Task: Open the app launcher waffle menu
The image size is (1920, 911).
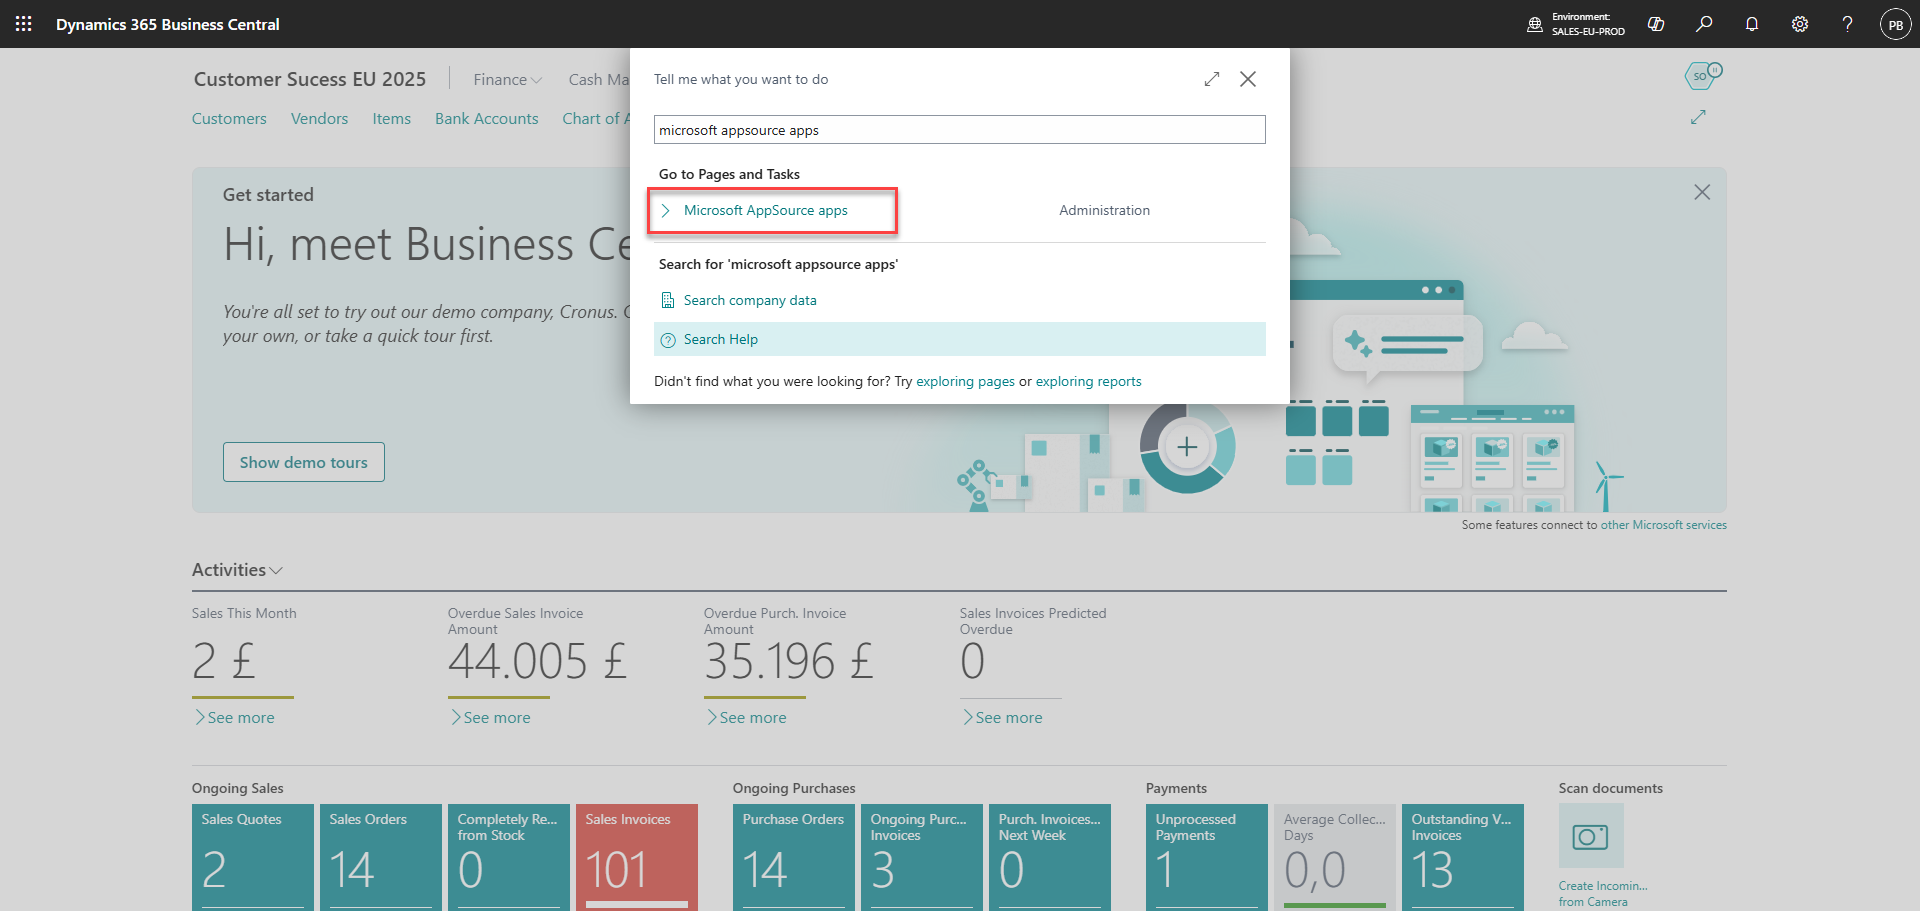Action: pos(24,24)
